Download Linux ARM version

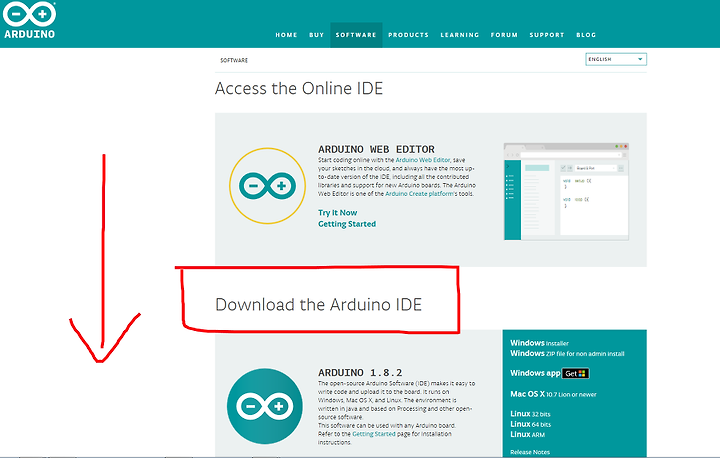pos(527,434)
